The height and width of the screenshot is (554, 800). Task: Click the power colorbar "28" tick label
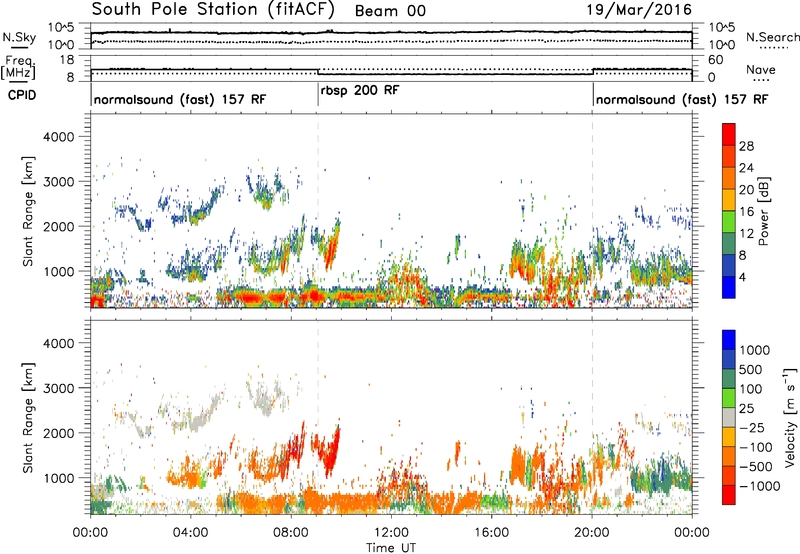[x=746, y=146]
